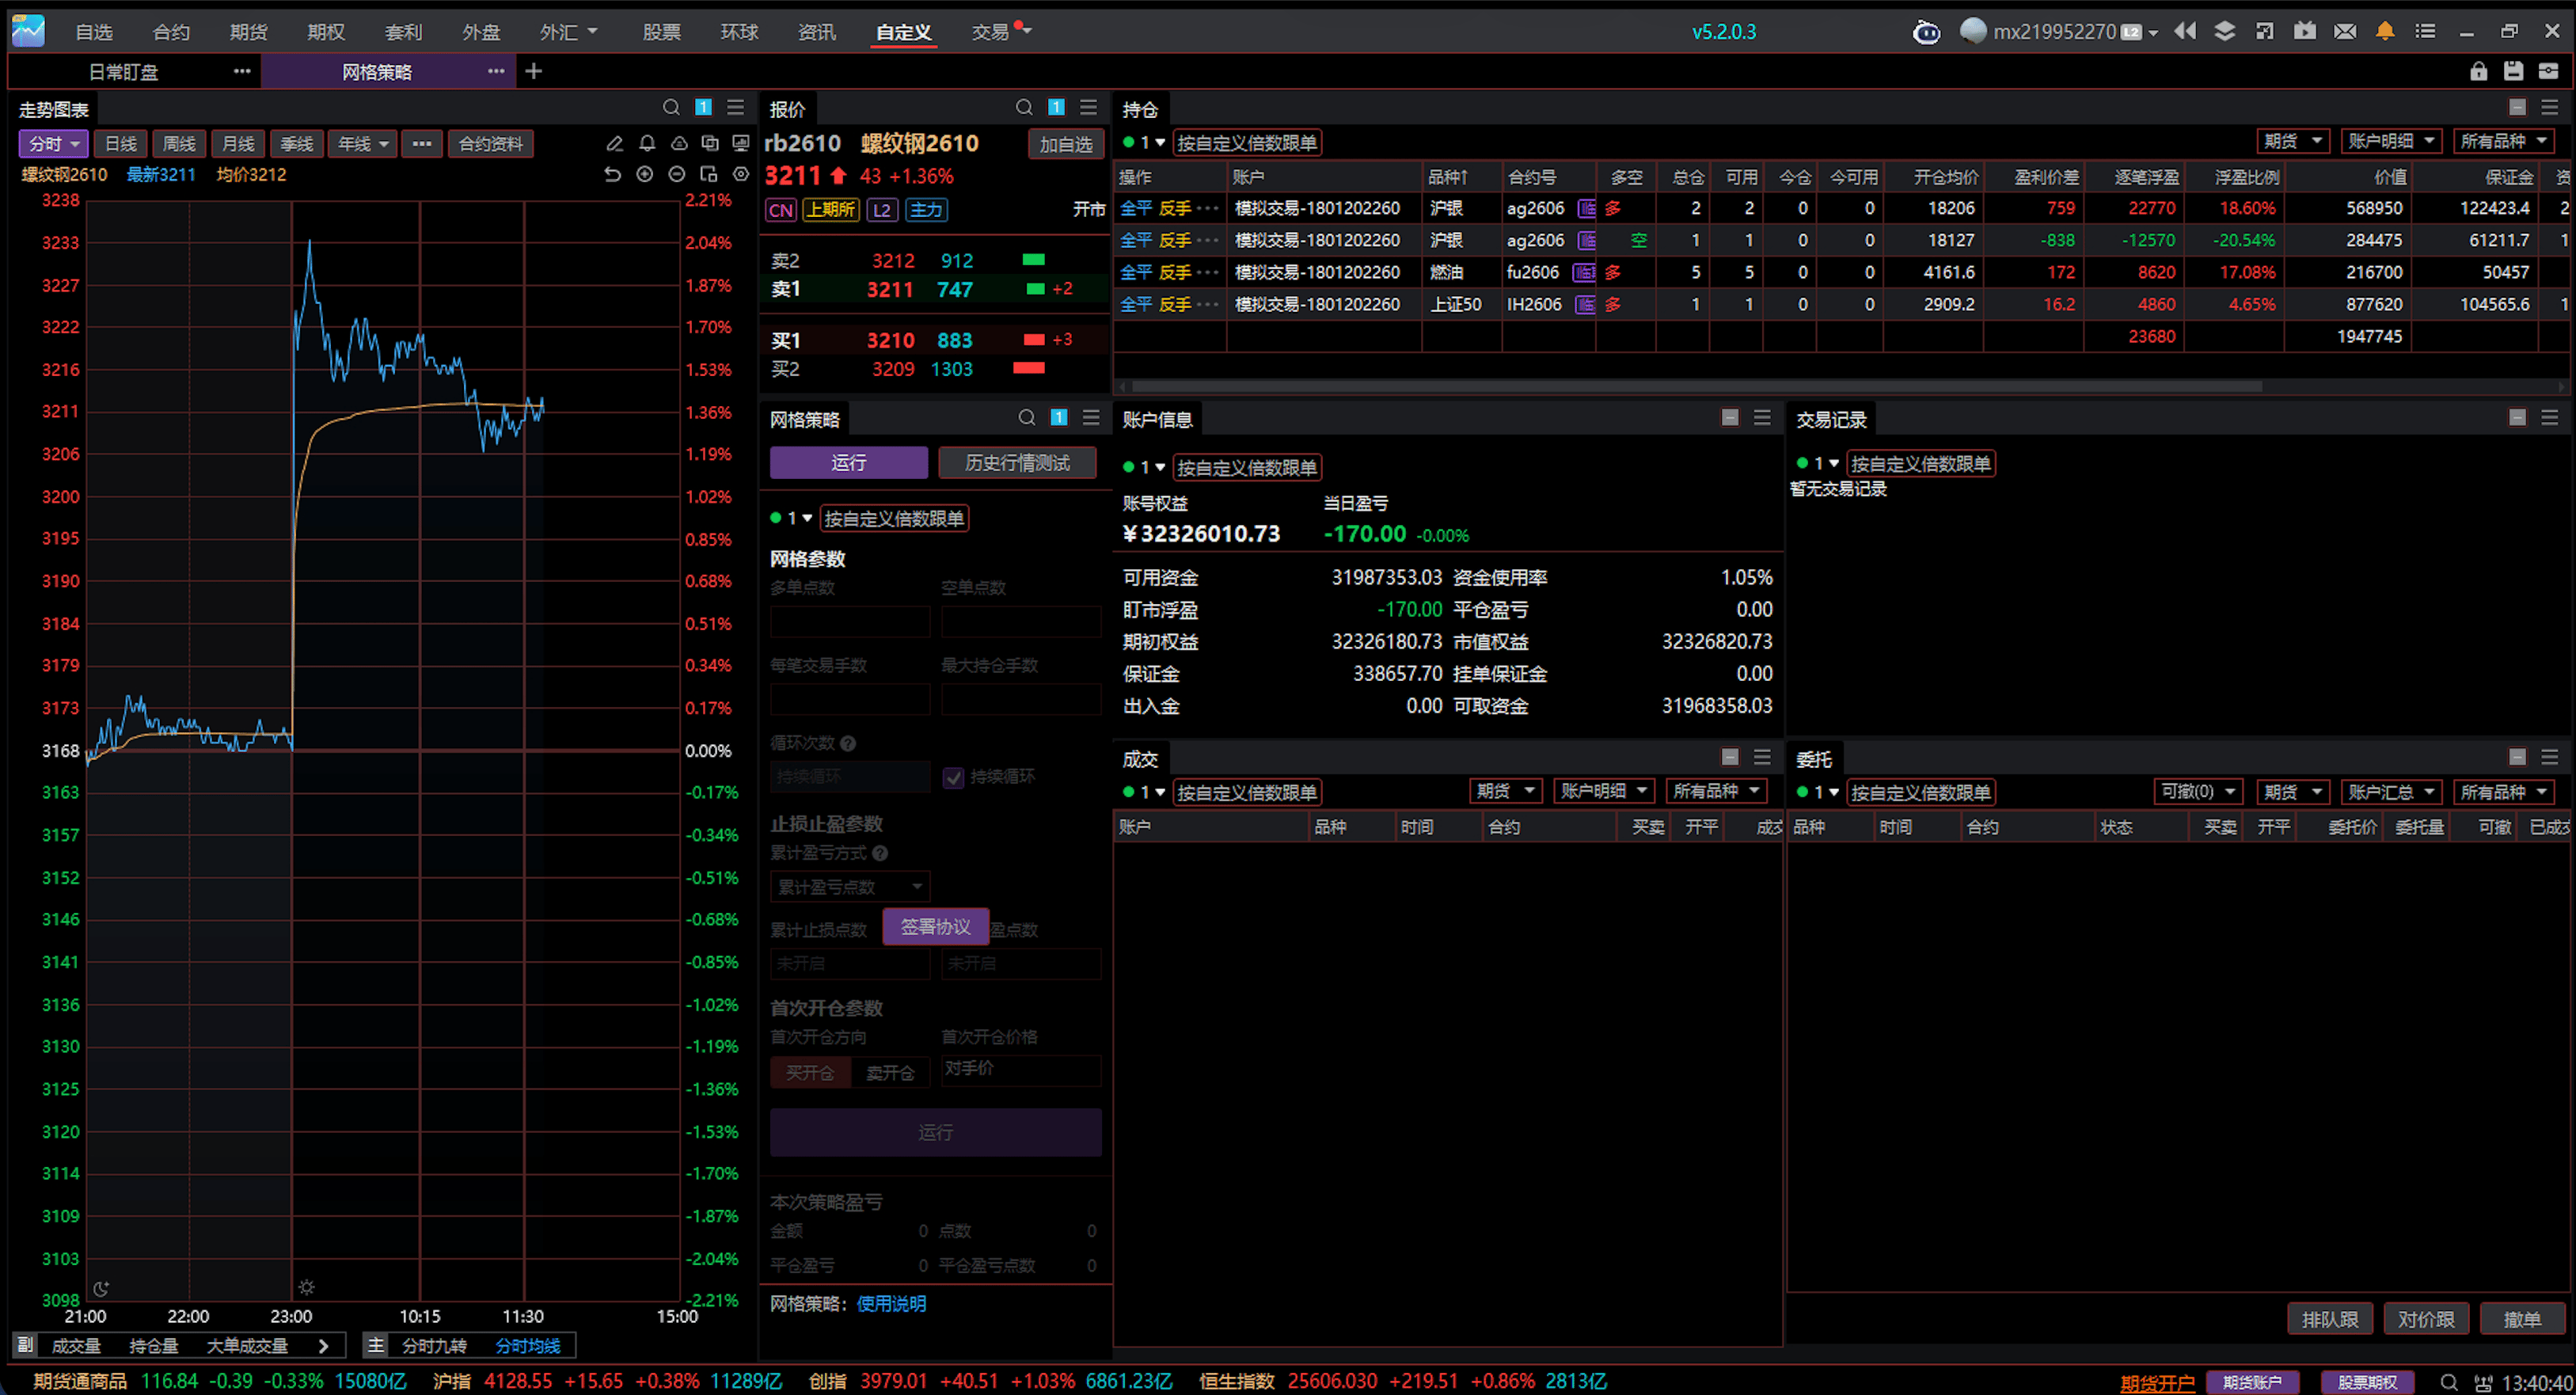Expand the 年线 period dropdown
The width and height of the screenshot is (2576, 1395).
[362, 144]
